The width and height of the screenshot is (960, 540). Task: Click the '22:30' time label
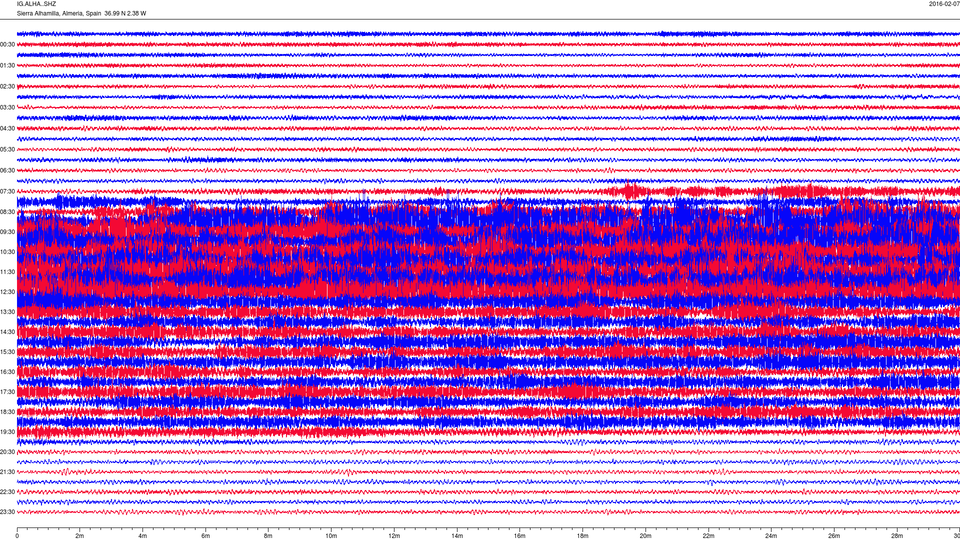(7, 492)
